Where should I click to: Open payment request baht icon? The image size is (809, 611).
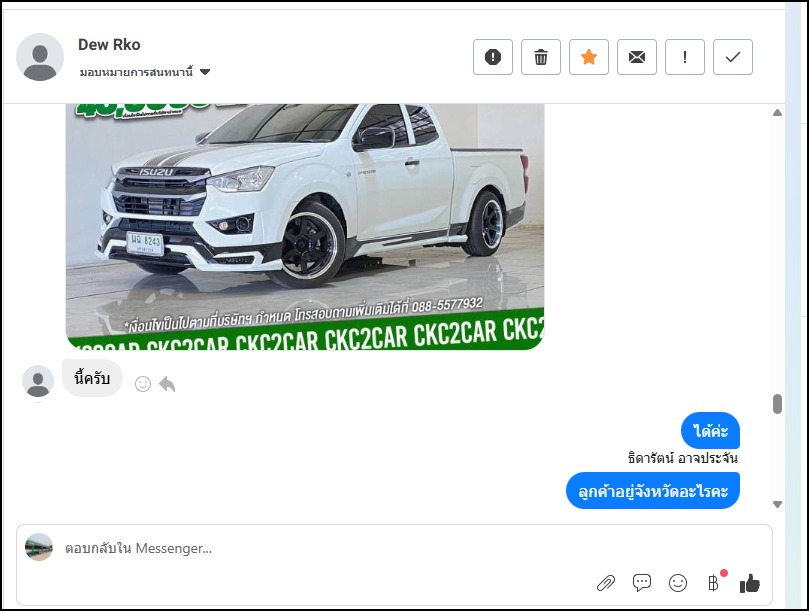click(x=714, y=583)
